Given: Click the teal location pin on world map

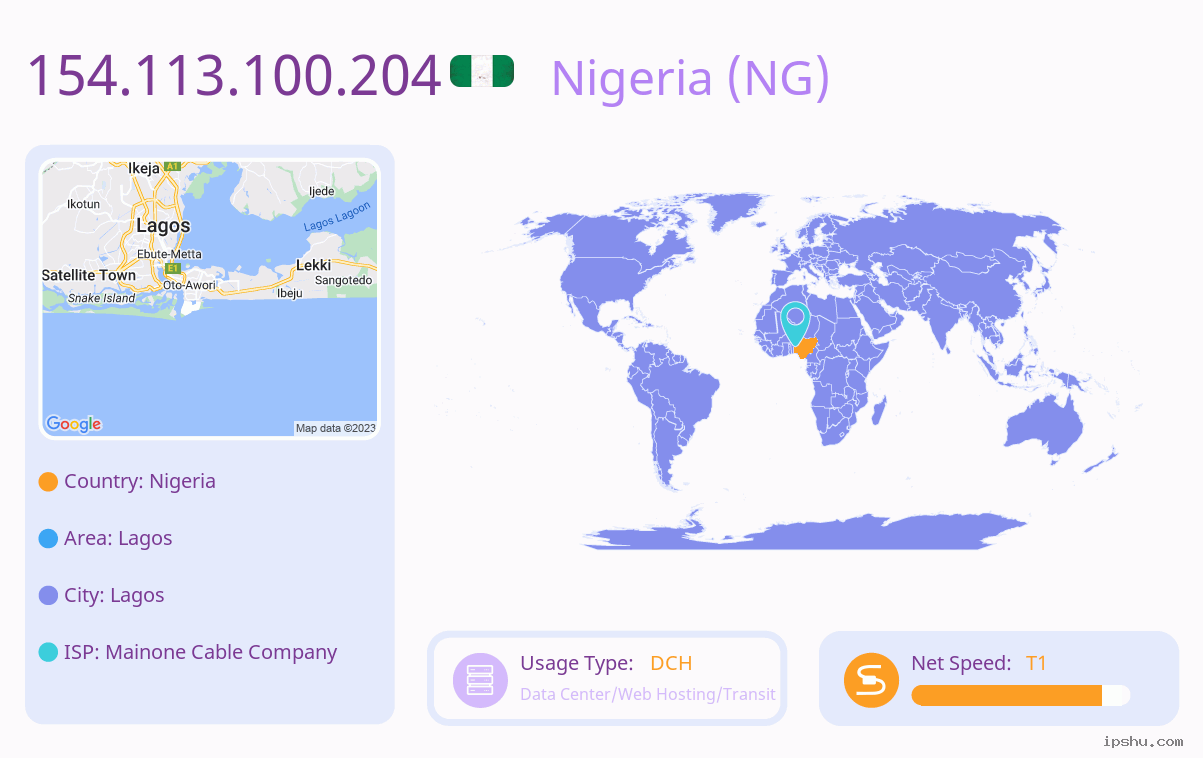Looking at the screenshot, I should [795, 322].
